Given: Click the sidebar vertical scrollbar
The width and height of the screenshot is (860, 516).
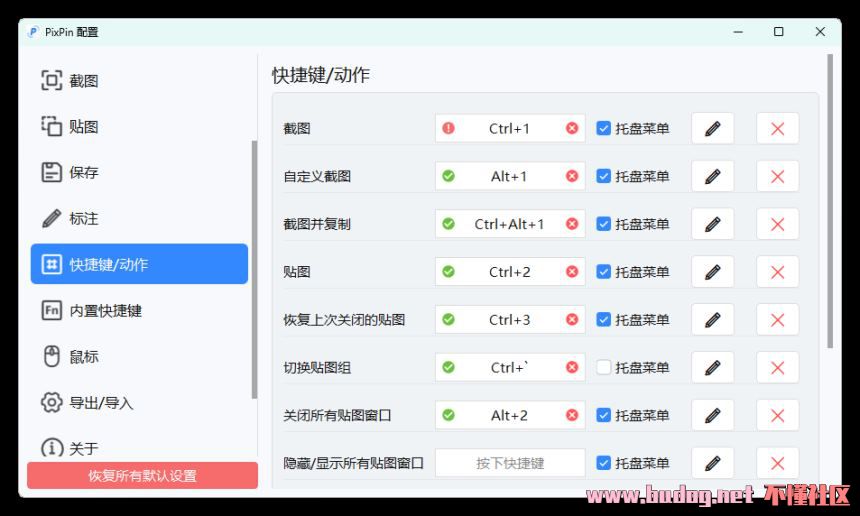Looking at the screenshot, I should [x=254, y=269].
